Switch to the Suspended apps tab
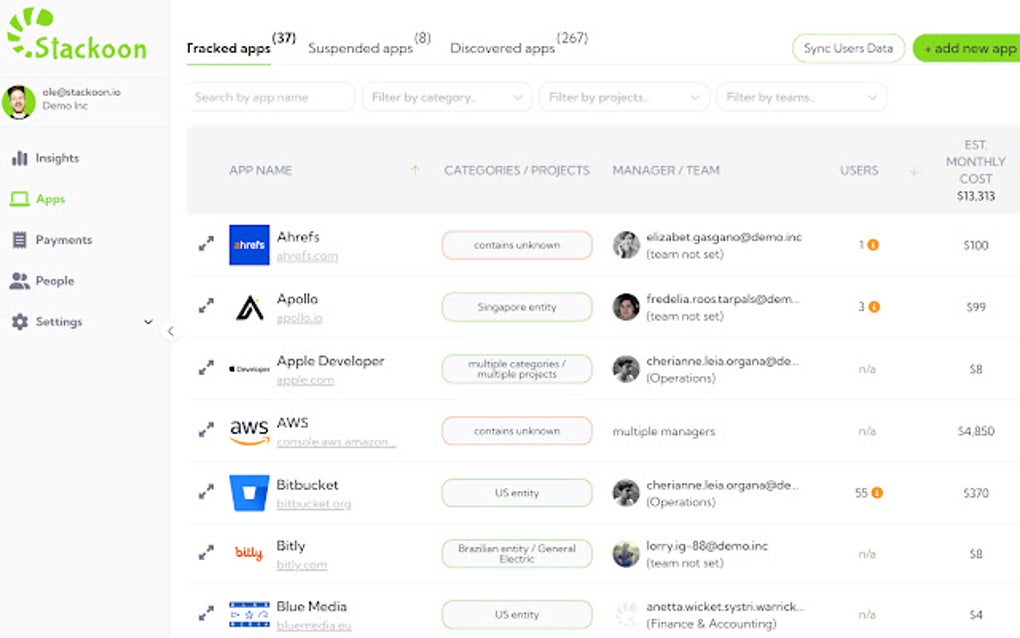 [360, 48]
